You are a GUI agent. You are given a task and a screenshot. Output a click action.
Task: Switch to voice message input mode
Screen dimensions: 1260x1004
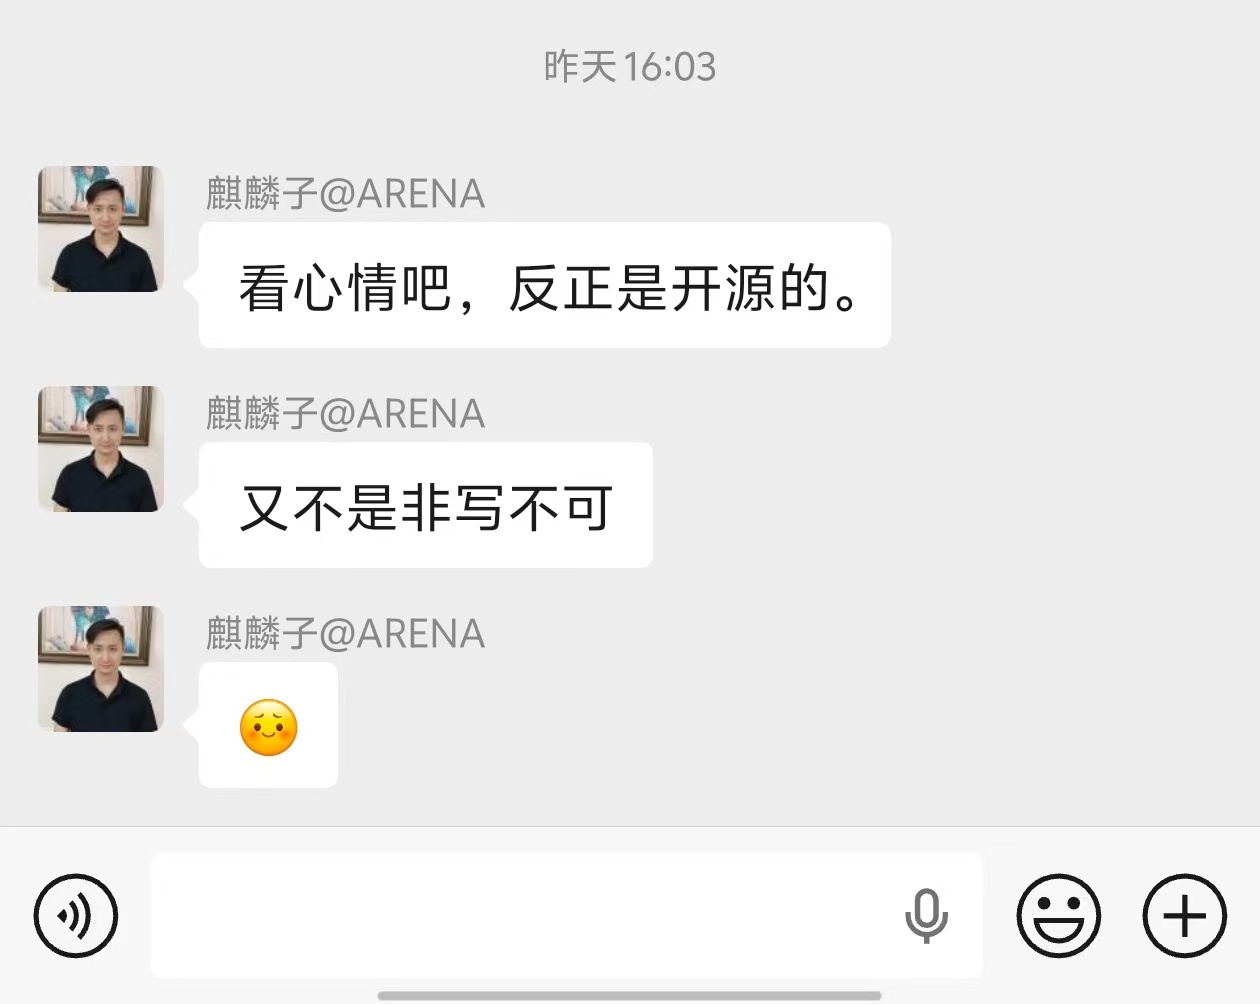pyautogui.click(x=76, y=915)
